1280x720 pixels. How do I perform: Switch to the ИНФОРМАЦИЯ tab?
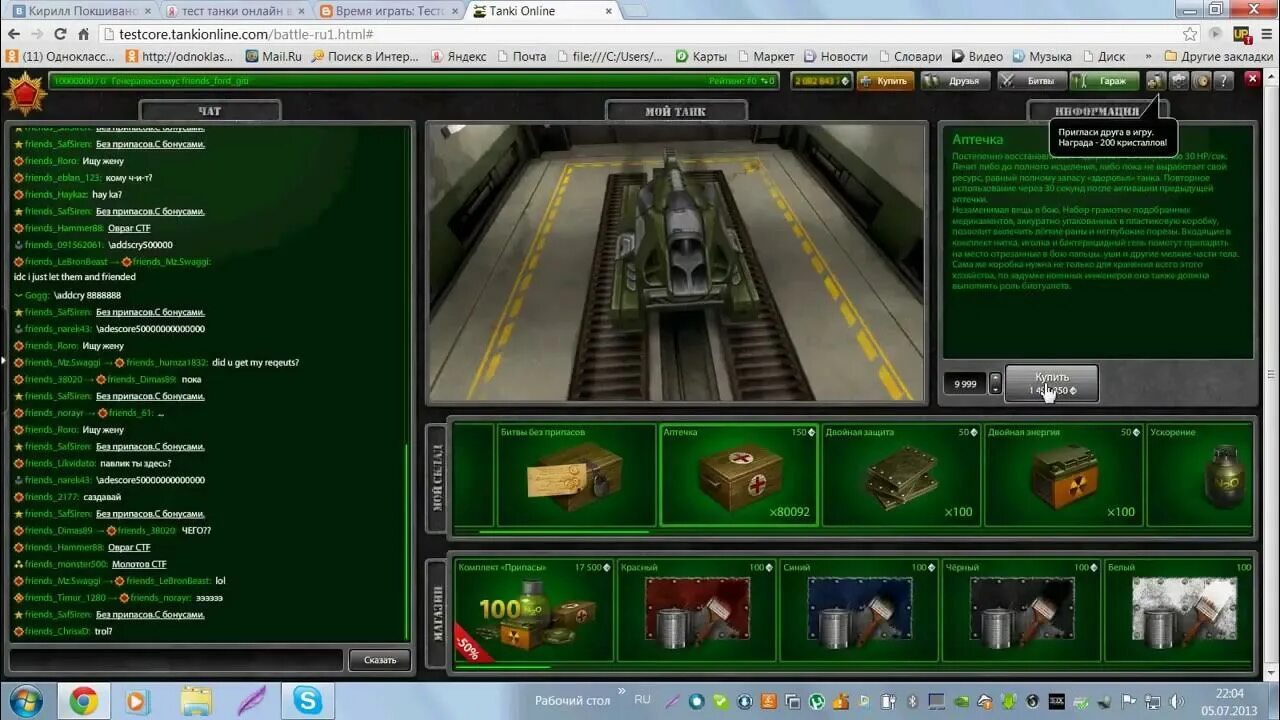(x=1097, y=111)
